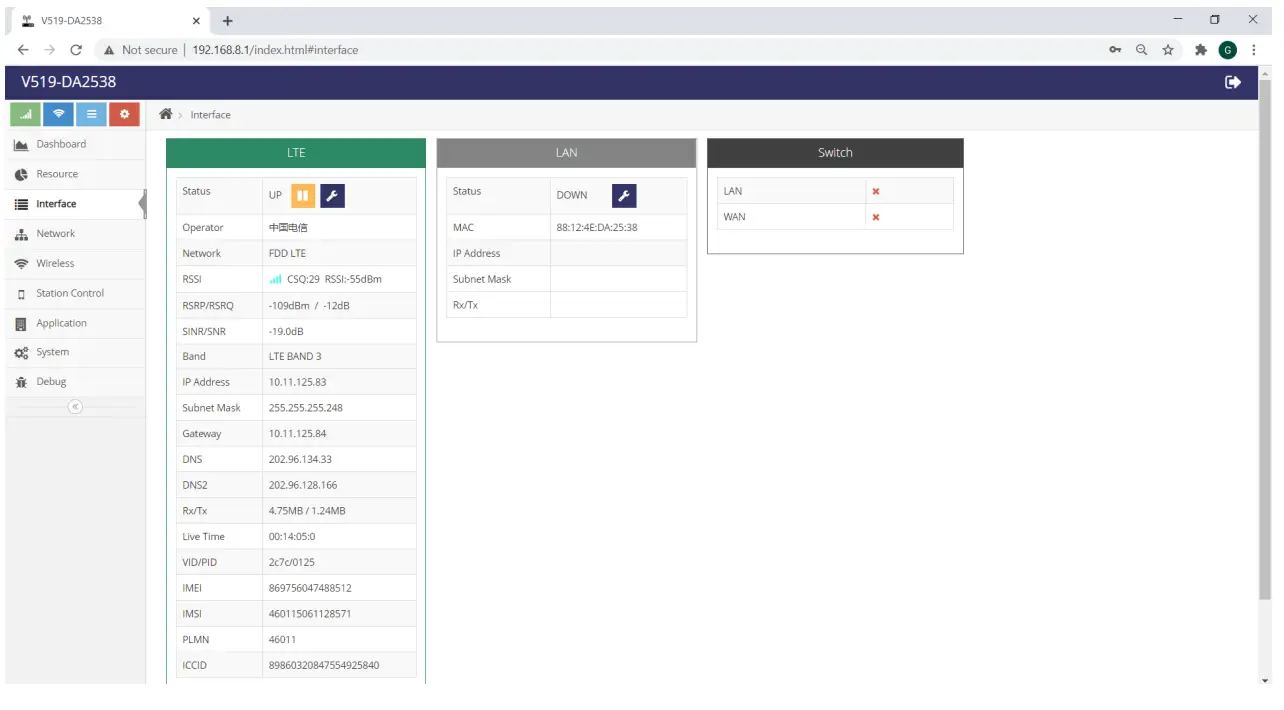The image size is (1284, 710).
Task: Select the V519-DA2538 browser tab
Action: [x=108, y=20]
